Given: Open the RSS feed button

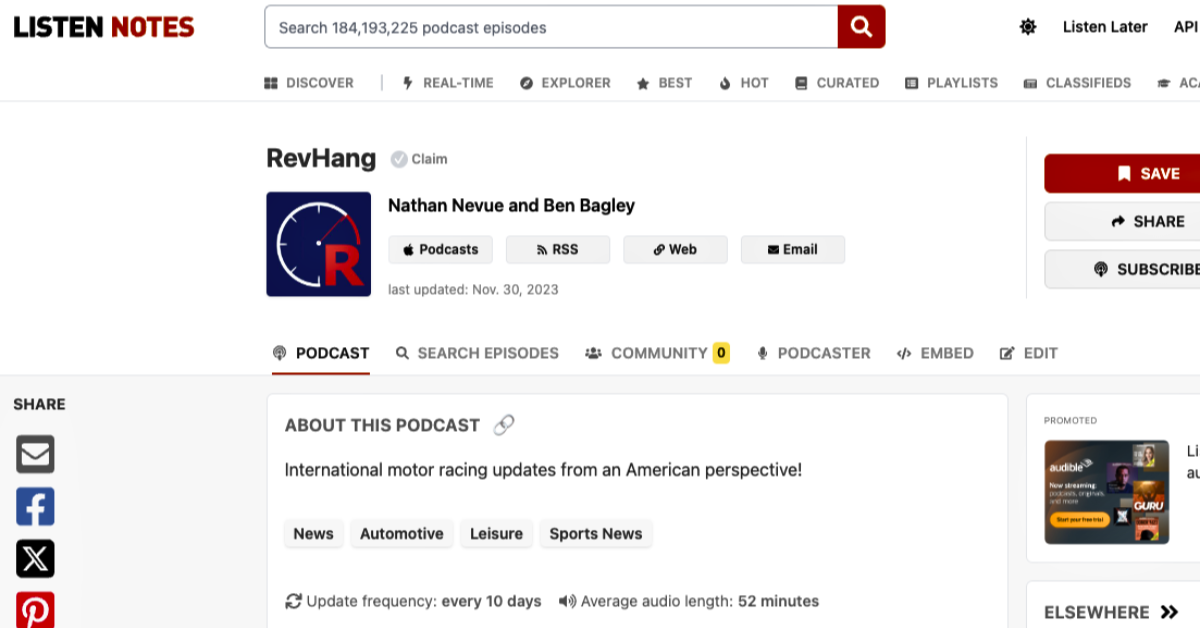Looking at the screenshot, I should [x=558, y=250].
